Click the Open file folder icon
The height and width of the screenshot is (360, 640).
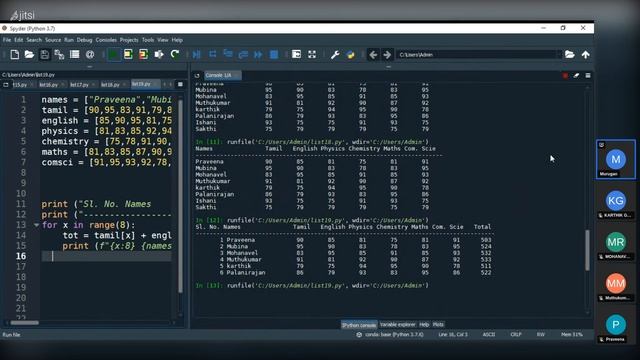click(29, 54)
